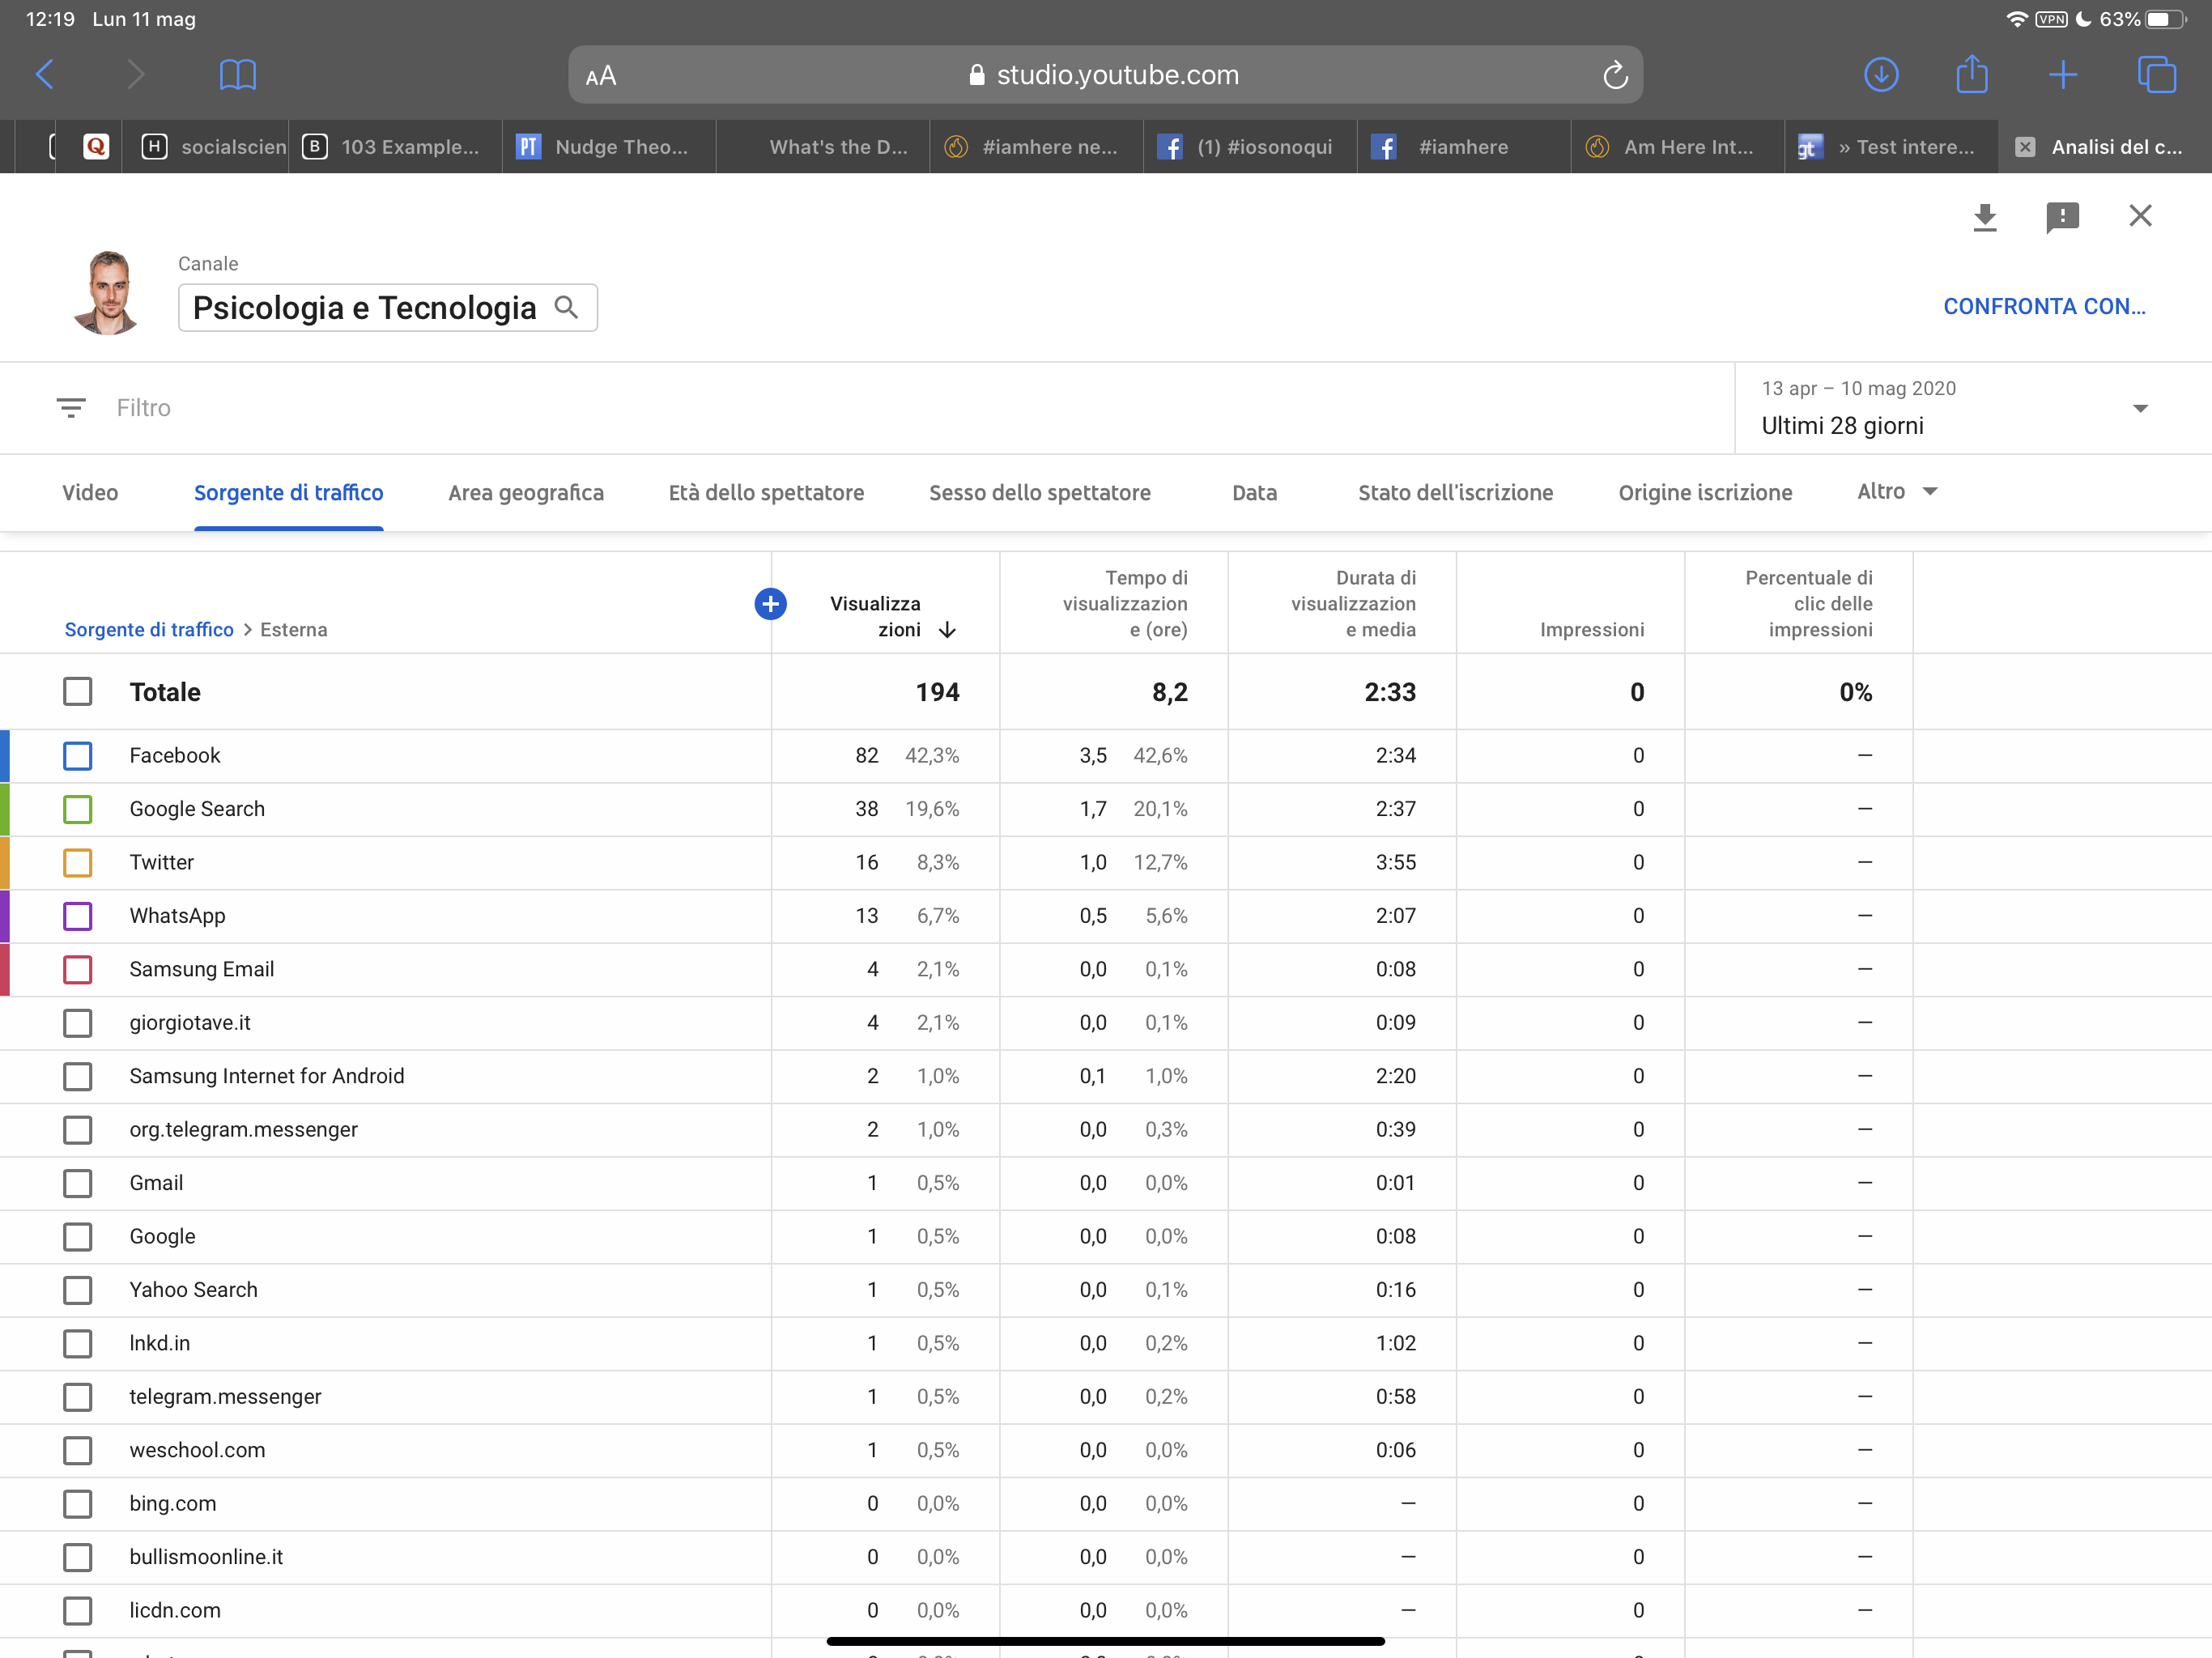The image size is (2212, 1658).
Task: Sort by Visualizzazioni descending arrow
Action: pyautogui.click(x=947, y=630)
